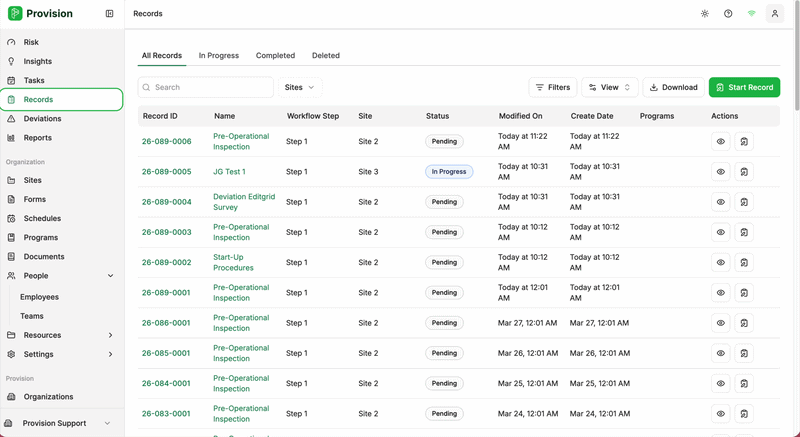The height and width of the screenshot is (437, 800).
Task: Toggle light/dark theme sun icon
Action: [x=705, y=14]
